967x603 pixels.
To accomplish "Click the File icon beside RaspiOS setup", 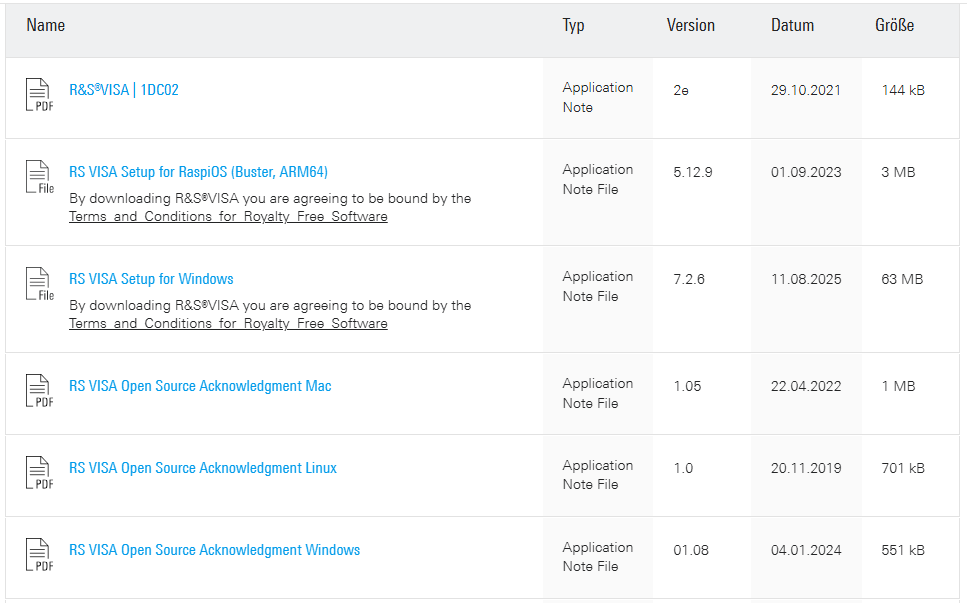I will click(x=39, y=176).
